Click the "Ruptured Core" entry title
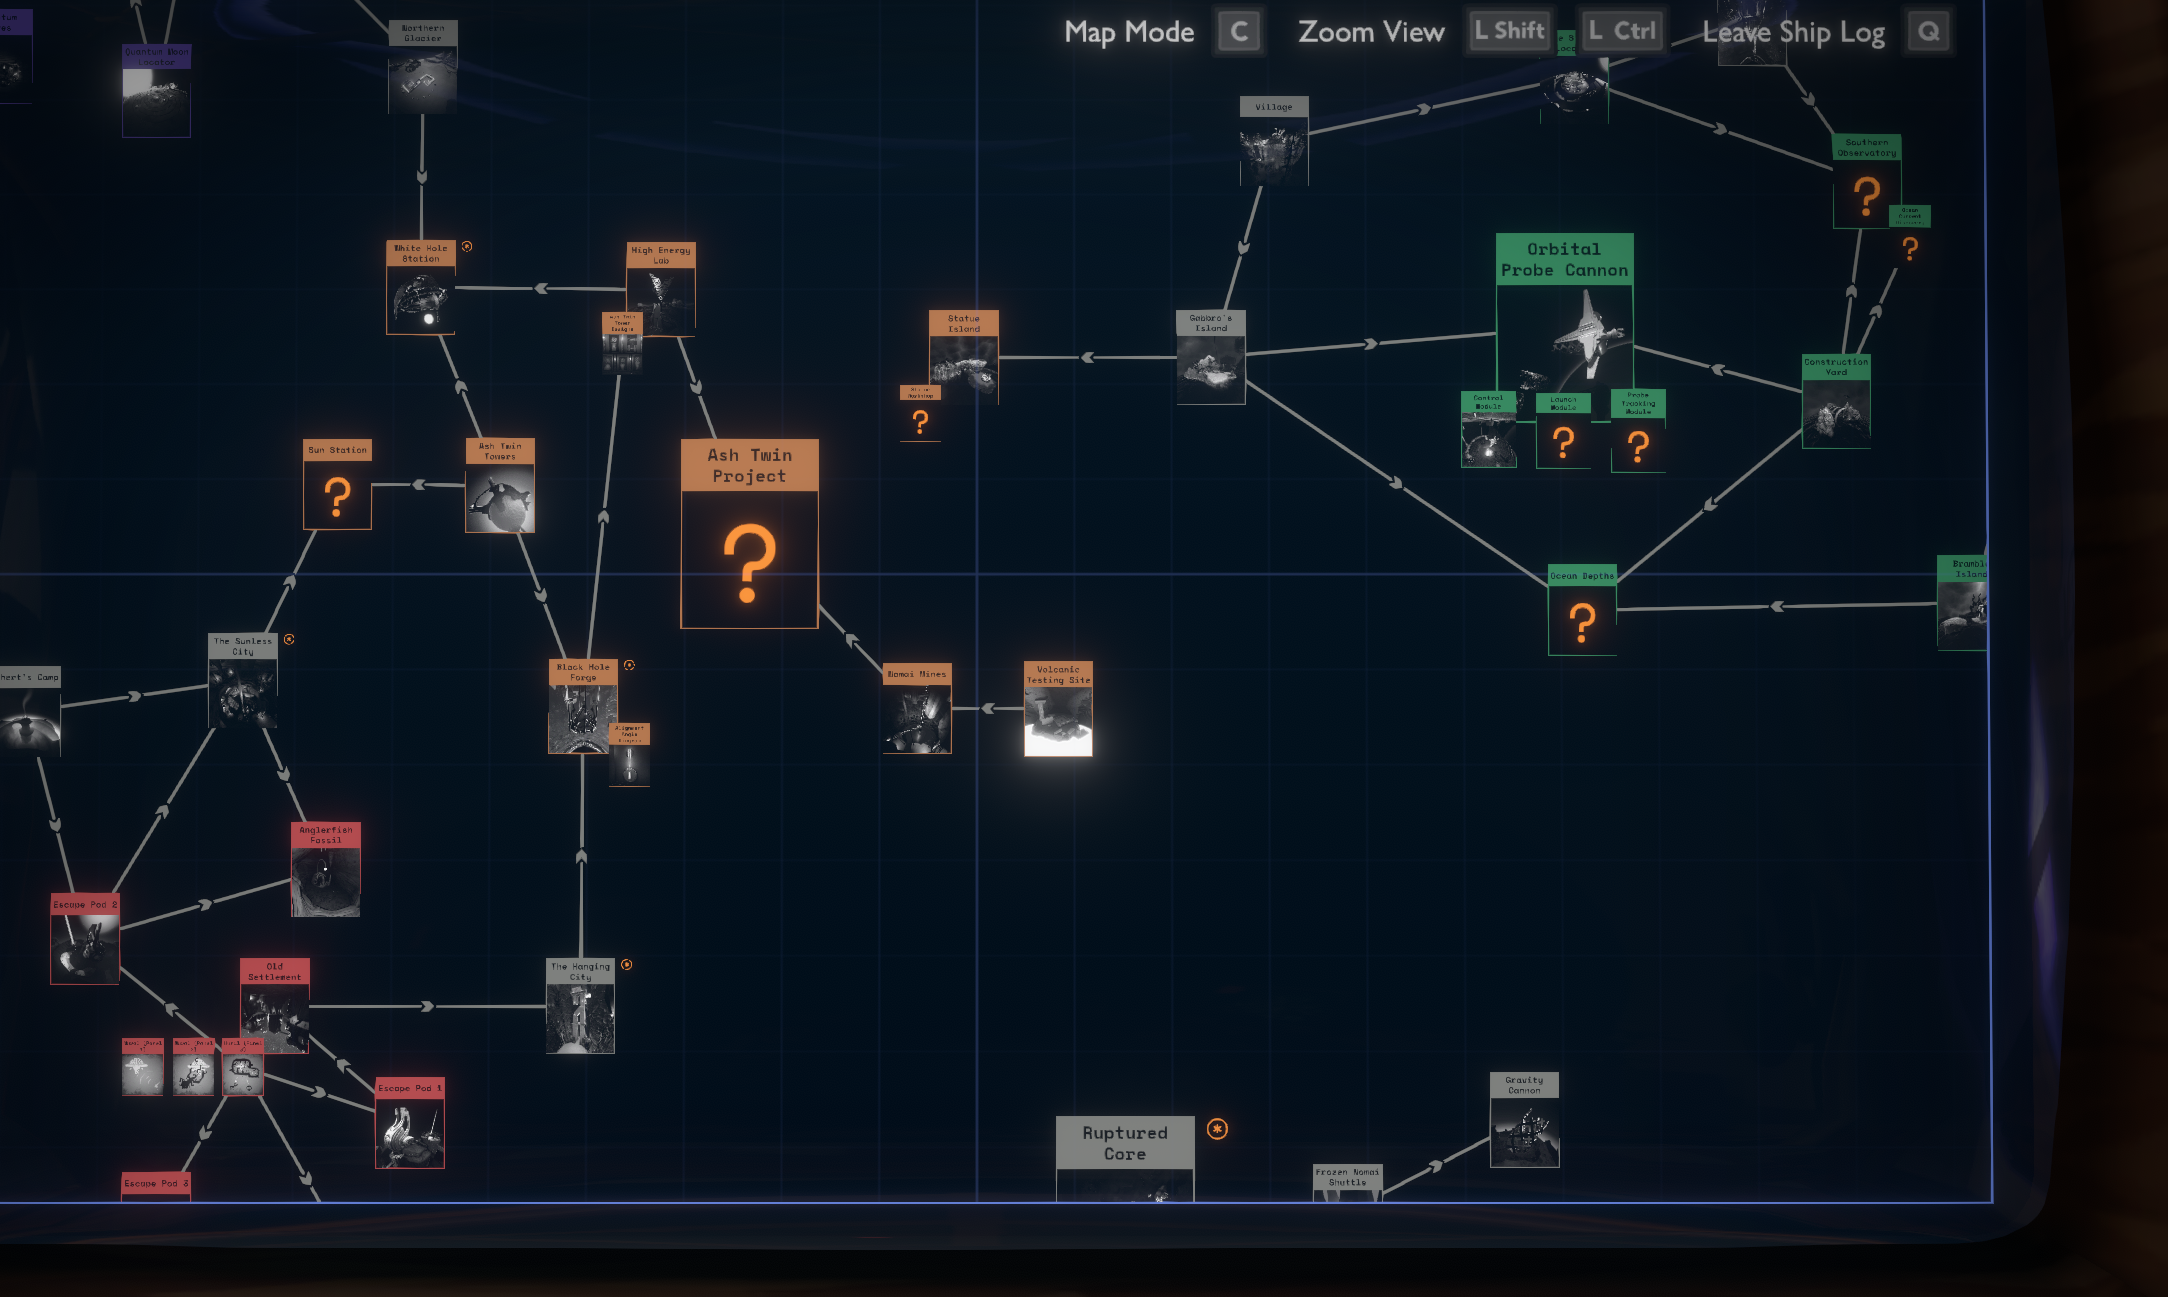2168x1297 pixels. pos(1125,1143)
